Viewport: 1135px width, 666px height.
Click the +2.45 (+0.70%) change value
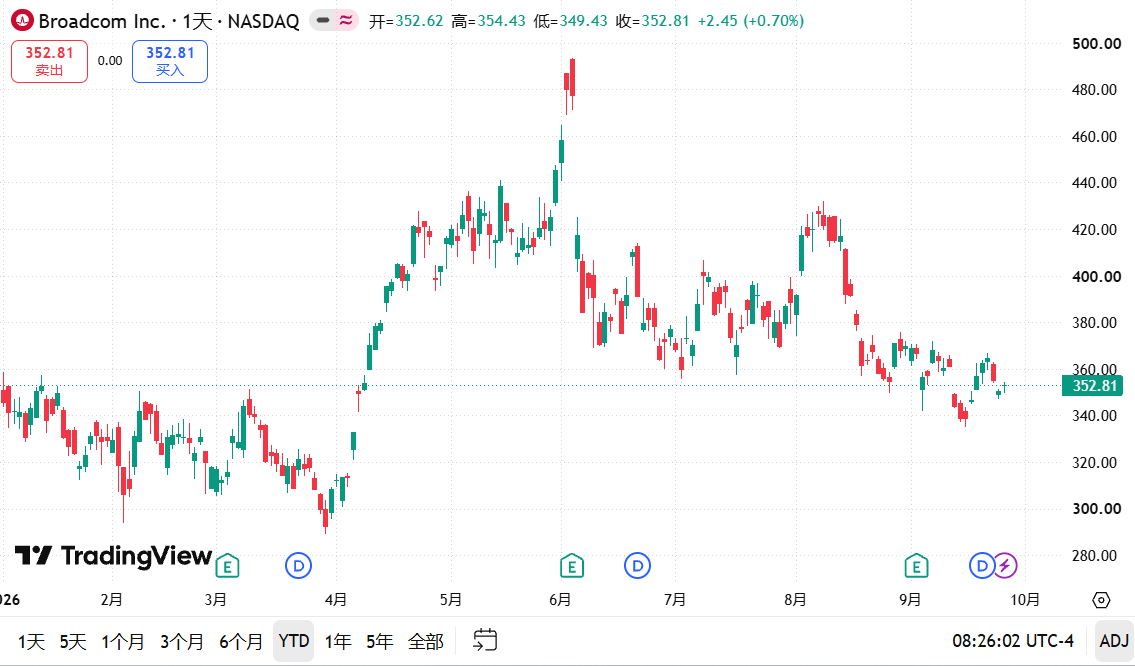[x=751, y=21]
